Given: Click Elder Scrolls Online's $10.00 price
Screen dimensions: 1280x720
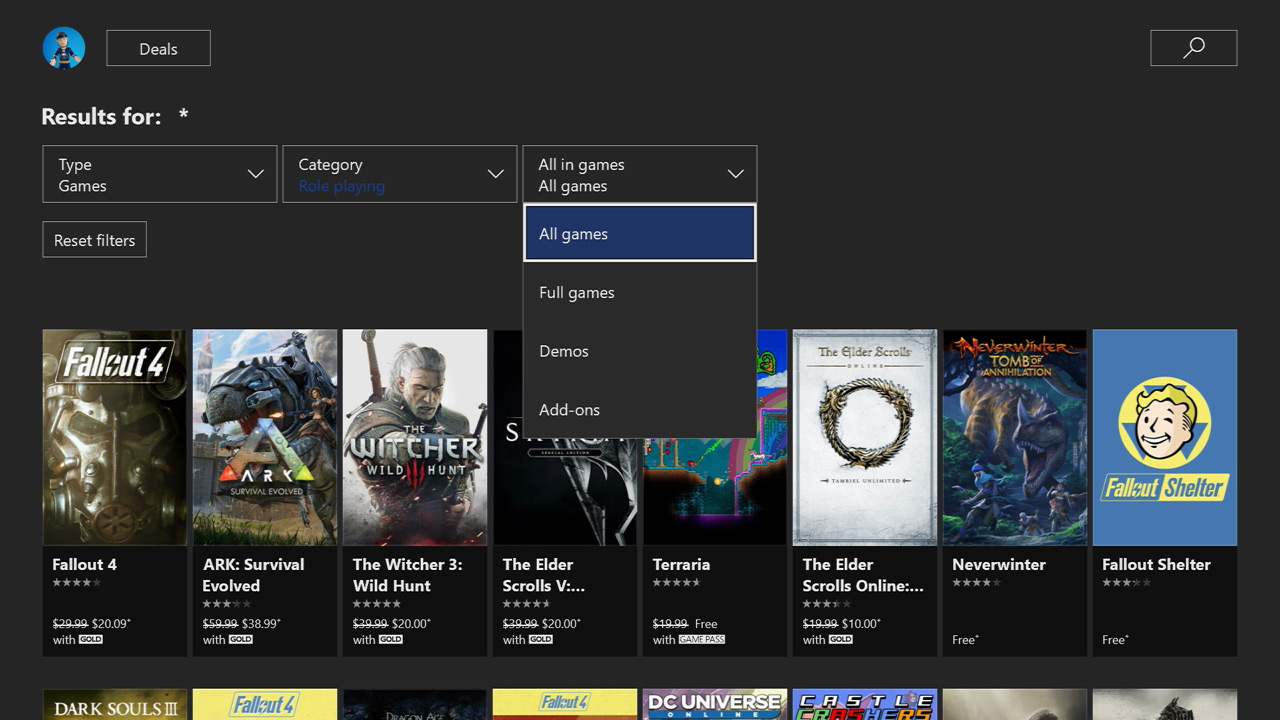Looking at the screenshot, I should coord(861,623).
